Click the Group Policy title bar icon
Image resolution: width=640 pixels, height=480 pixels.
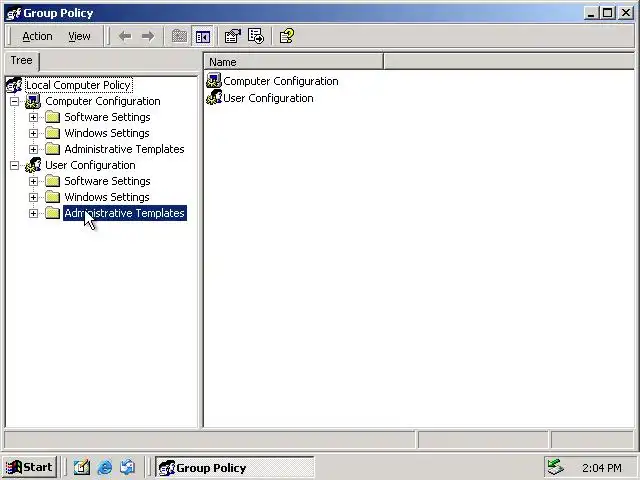pyautogui.click(x=13, y=13)
